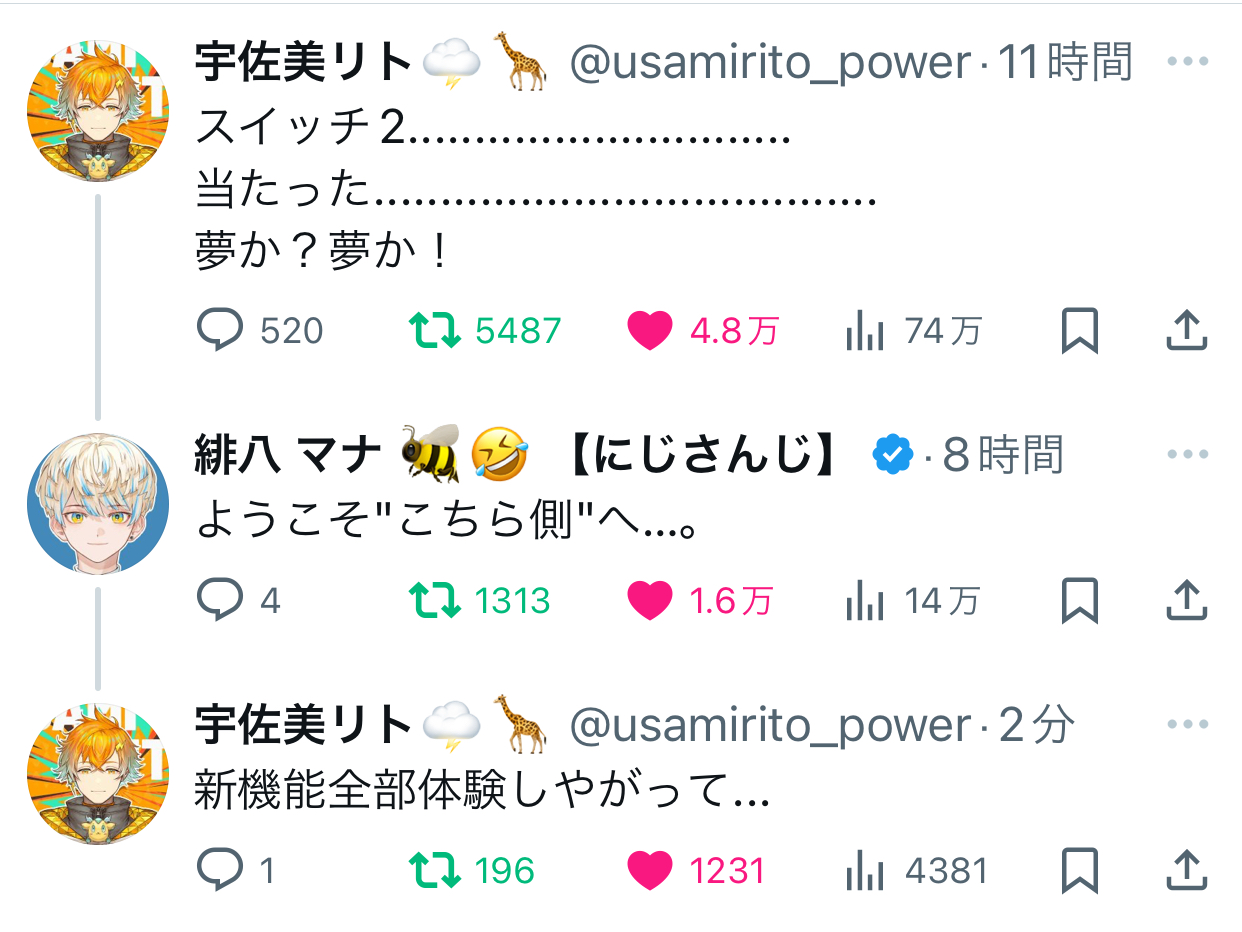
Task: Click the heart showing 1.6万 likes
Action: pos(650,600)
